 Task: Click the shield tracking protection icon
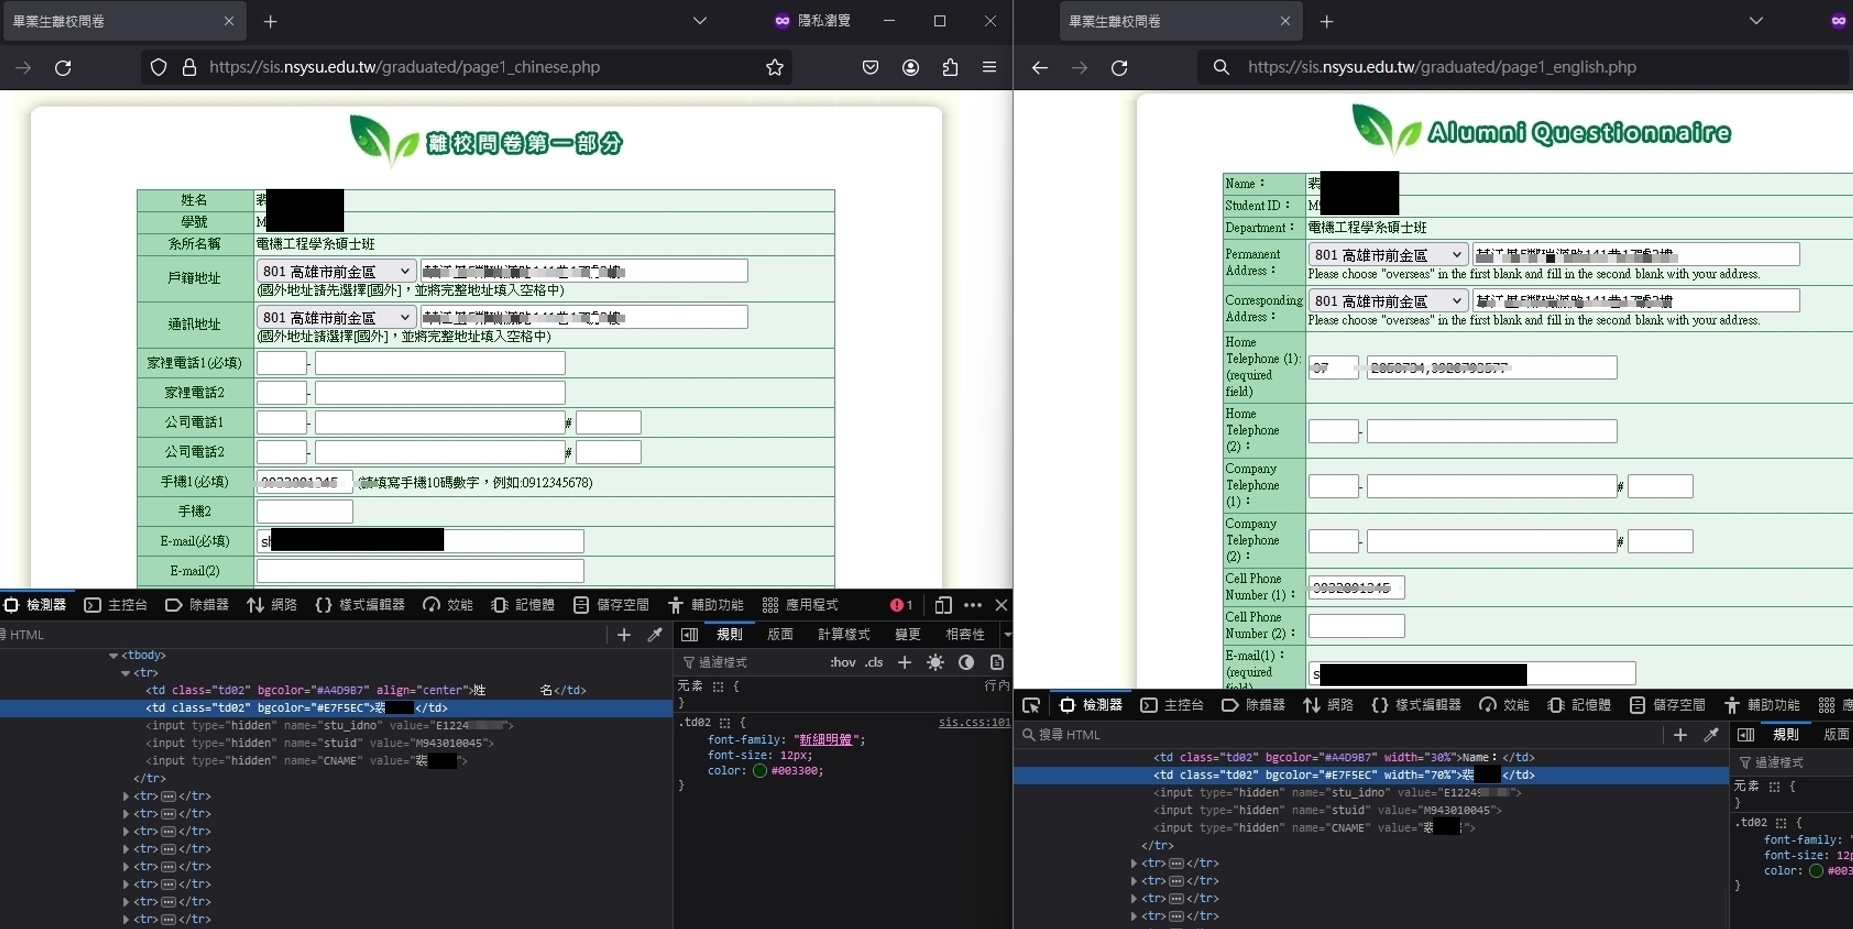pyautogui.click(x=158, y=67)
